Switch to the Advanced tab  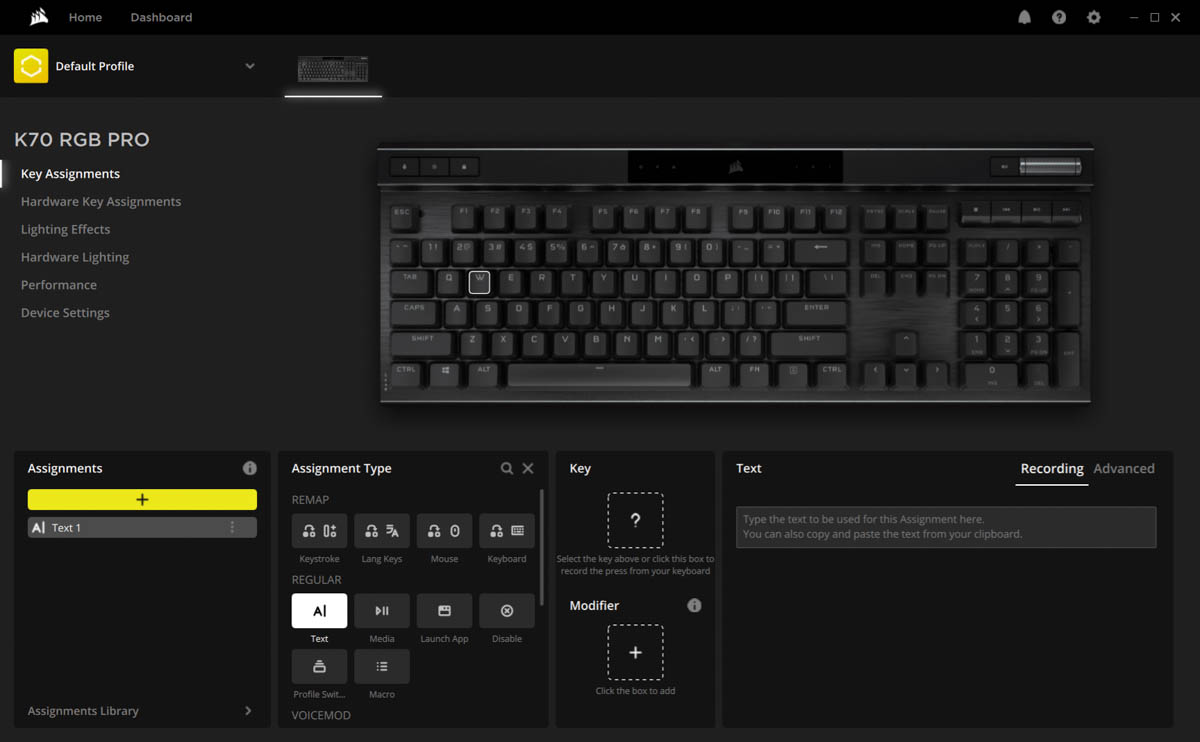pyautogui.click(x=1124, y=469)
